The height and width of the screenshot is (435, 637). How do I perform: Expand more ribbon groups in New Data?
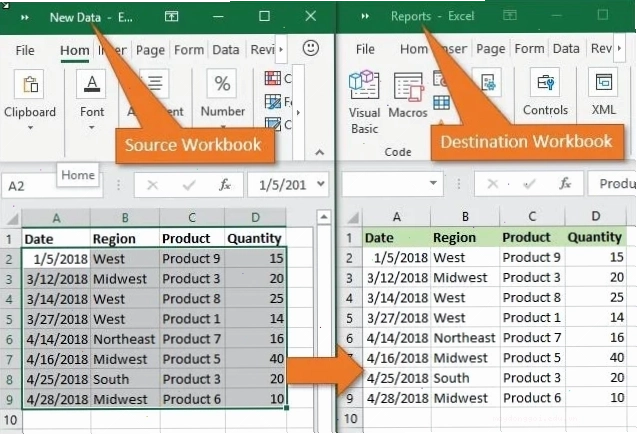pyautogui.click(x=299, y=112)
